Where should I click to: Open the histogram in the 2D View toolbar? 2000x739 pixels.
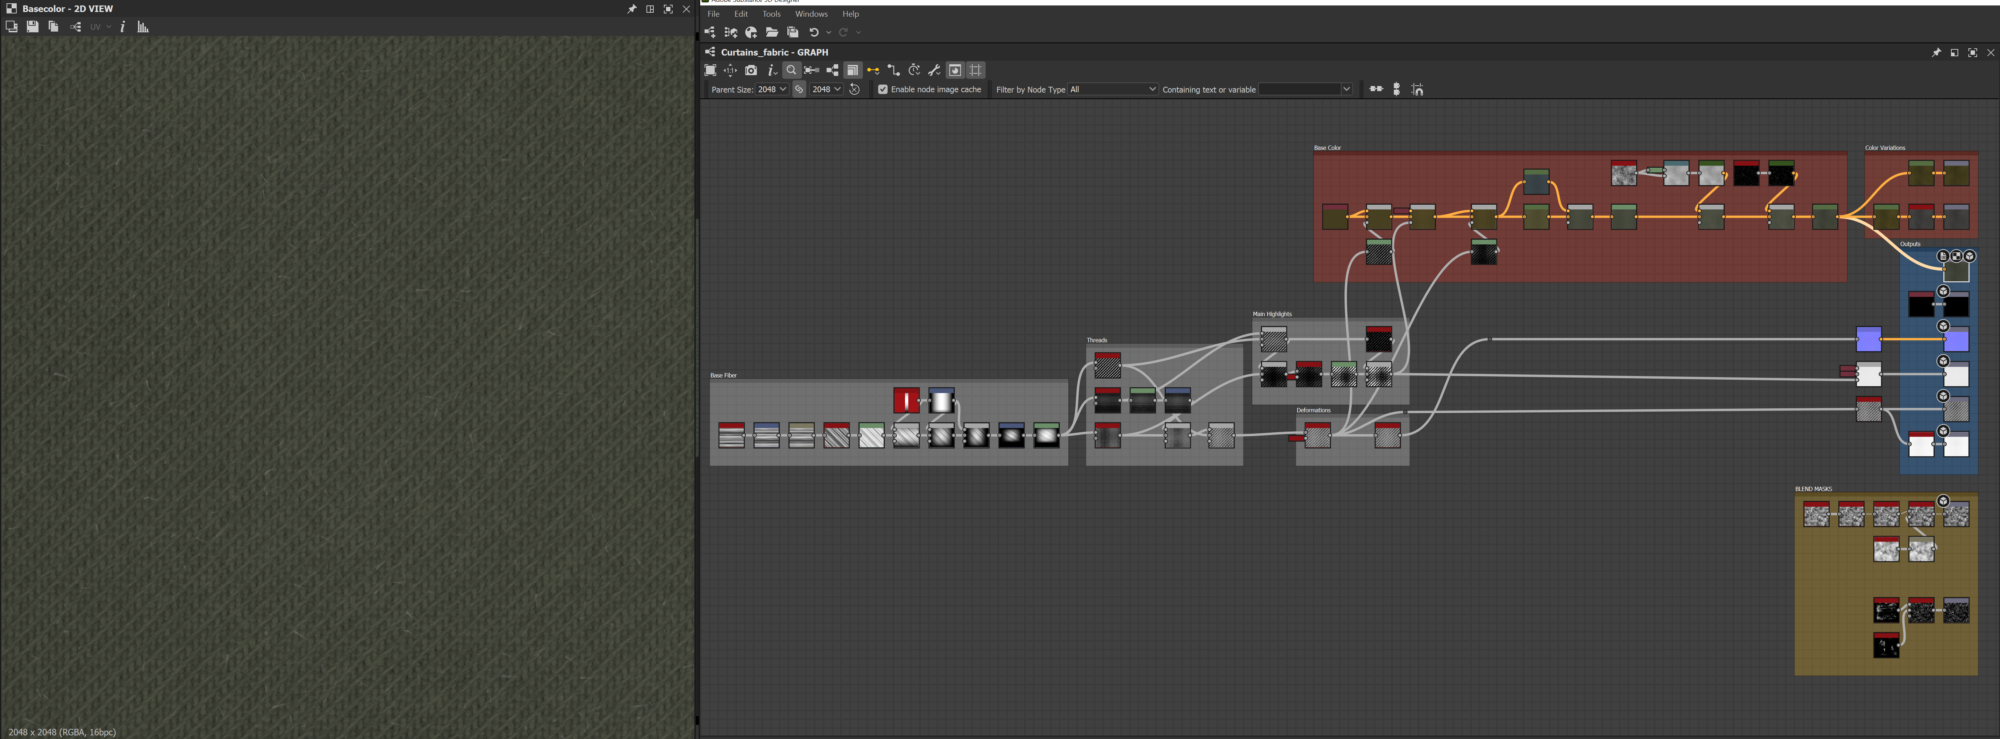tap(143, 27)
